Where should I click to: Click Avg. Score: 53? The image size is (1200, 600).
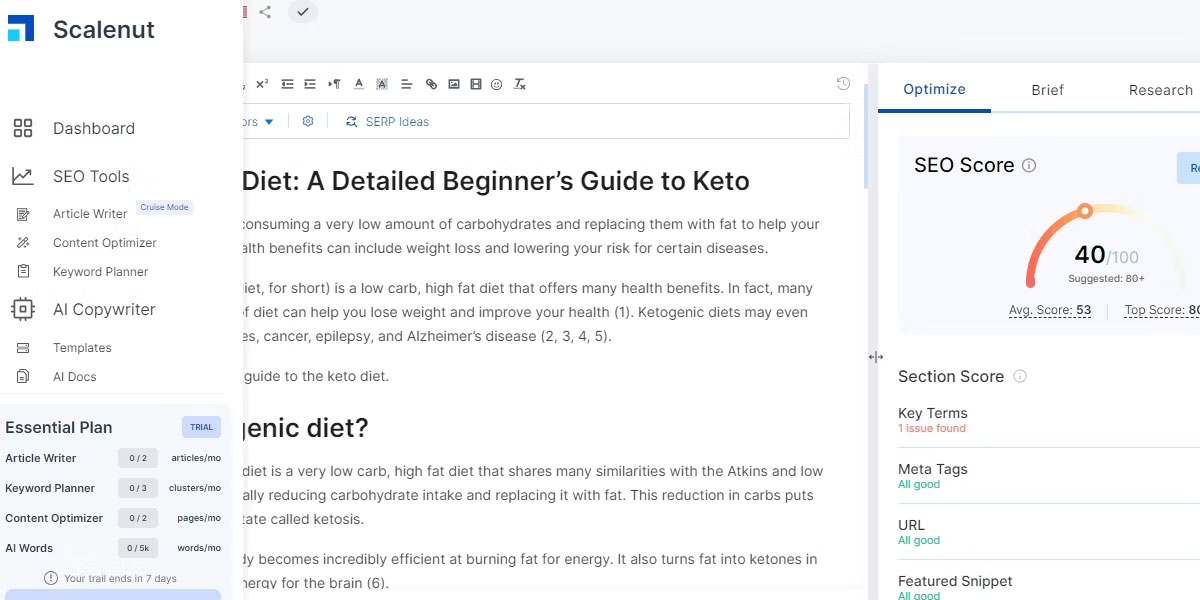1050,310
